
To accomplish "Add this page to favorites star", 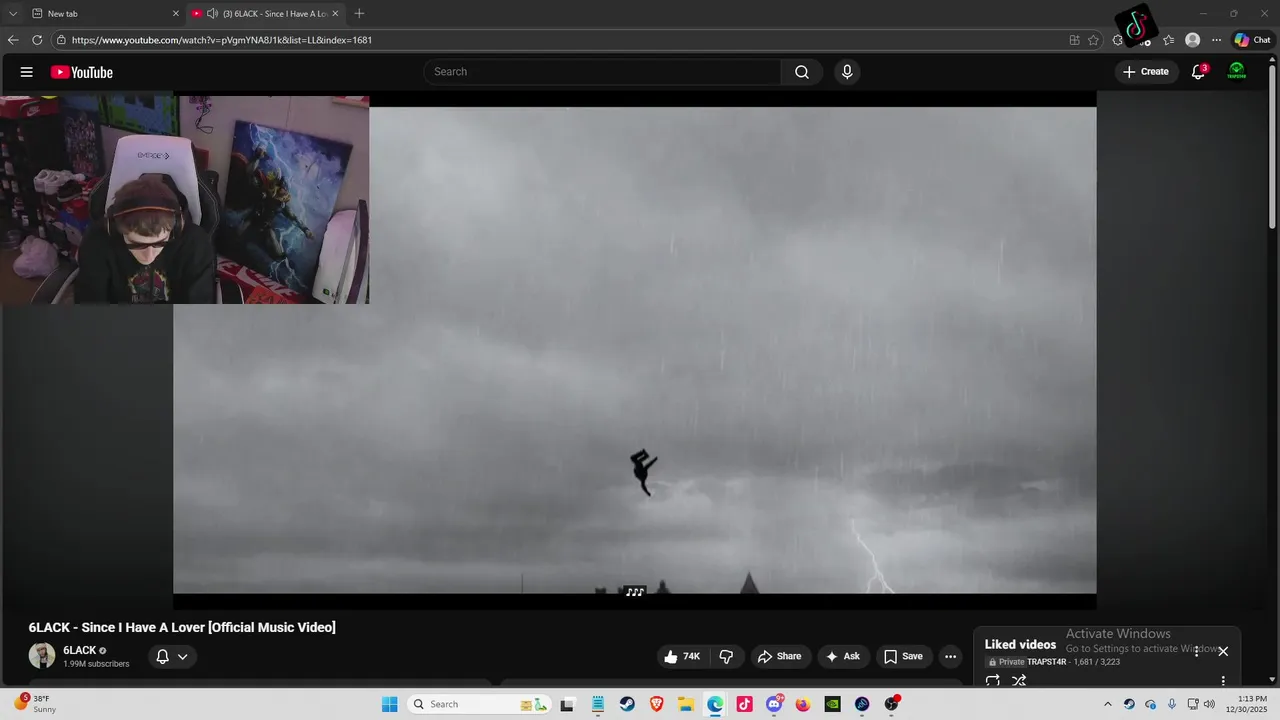I will pyautogui.click(x=1093, y=40).
